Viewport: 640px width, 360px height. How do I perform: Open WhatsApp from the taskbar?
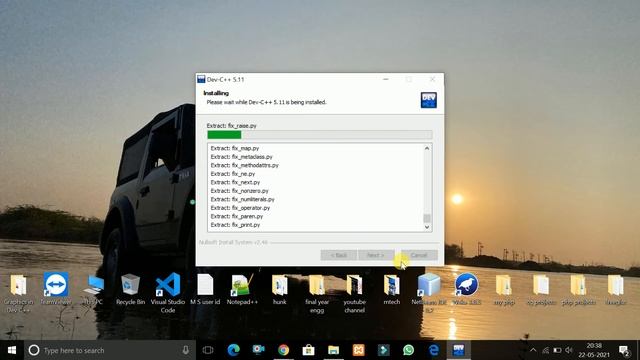[x=408, y=350]
